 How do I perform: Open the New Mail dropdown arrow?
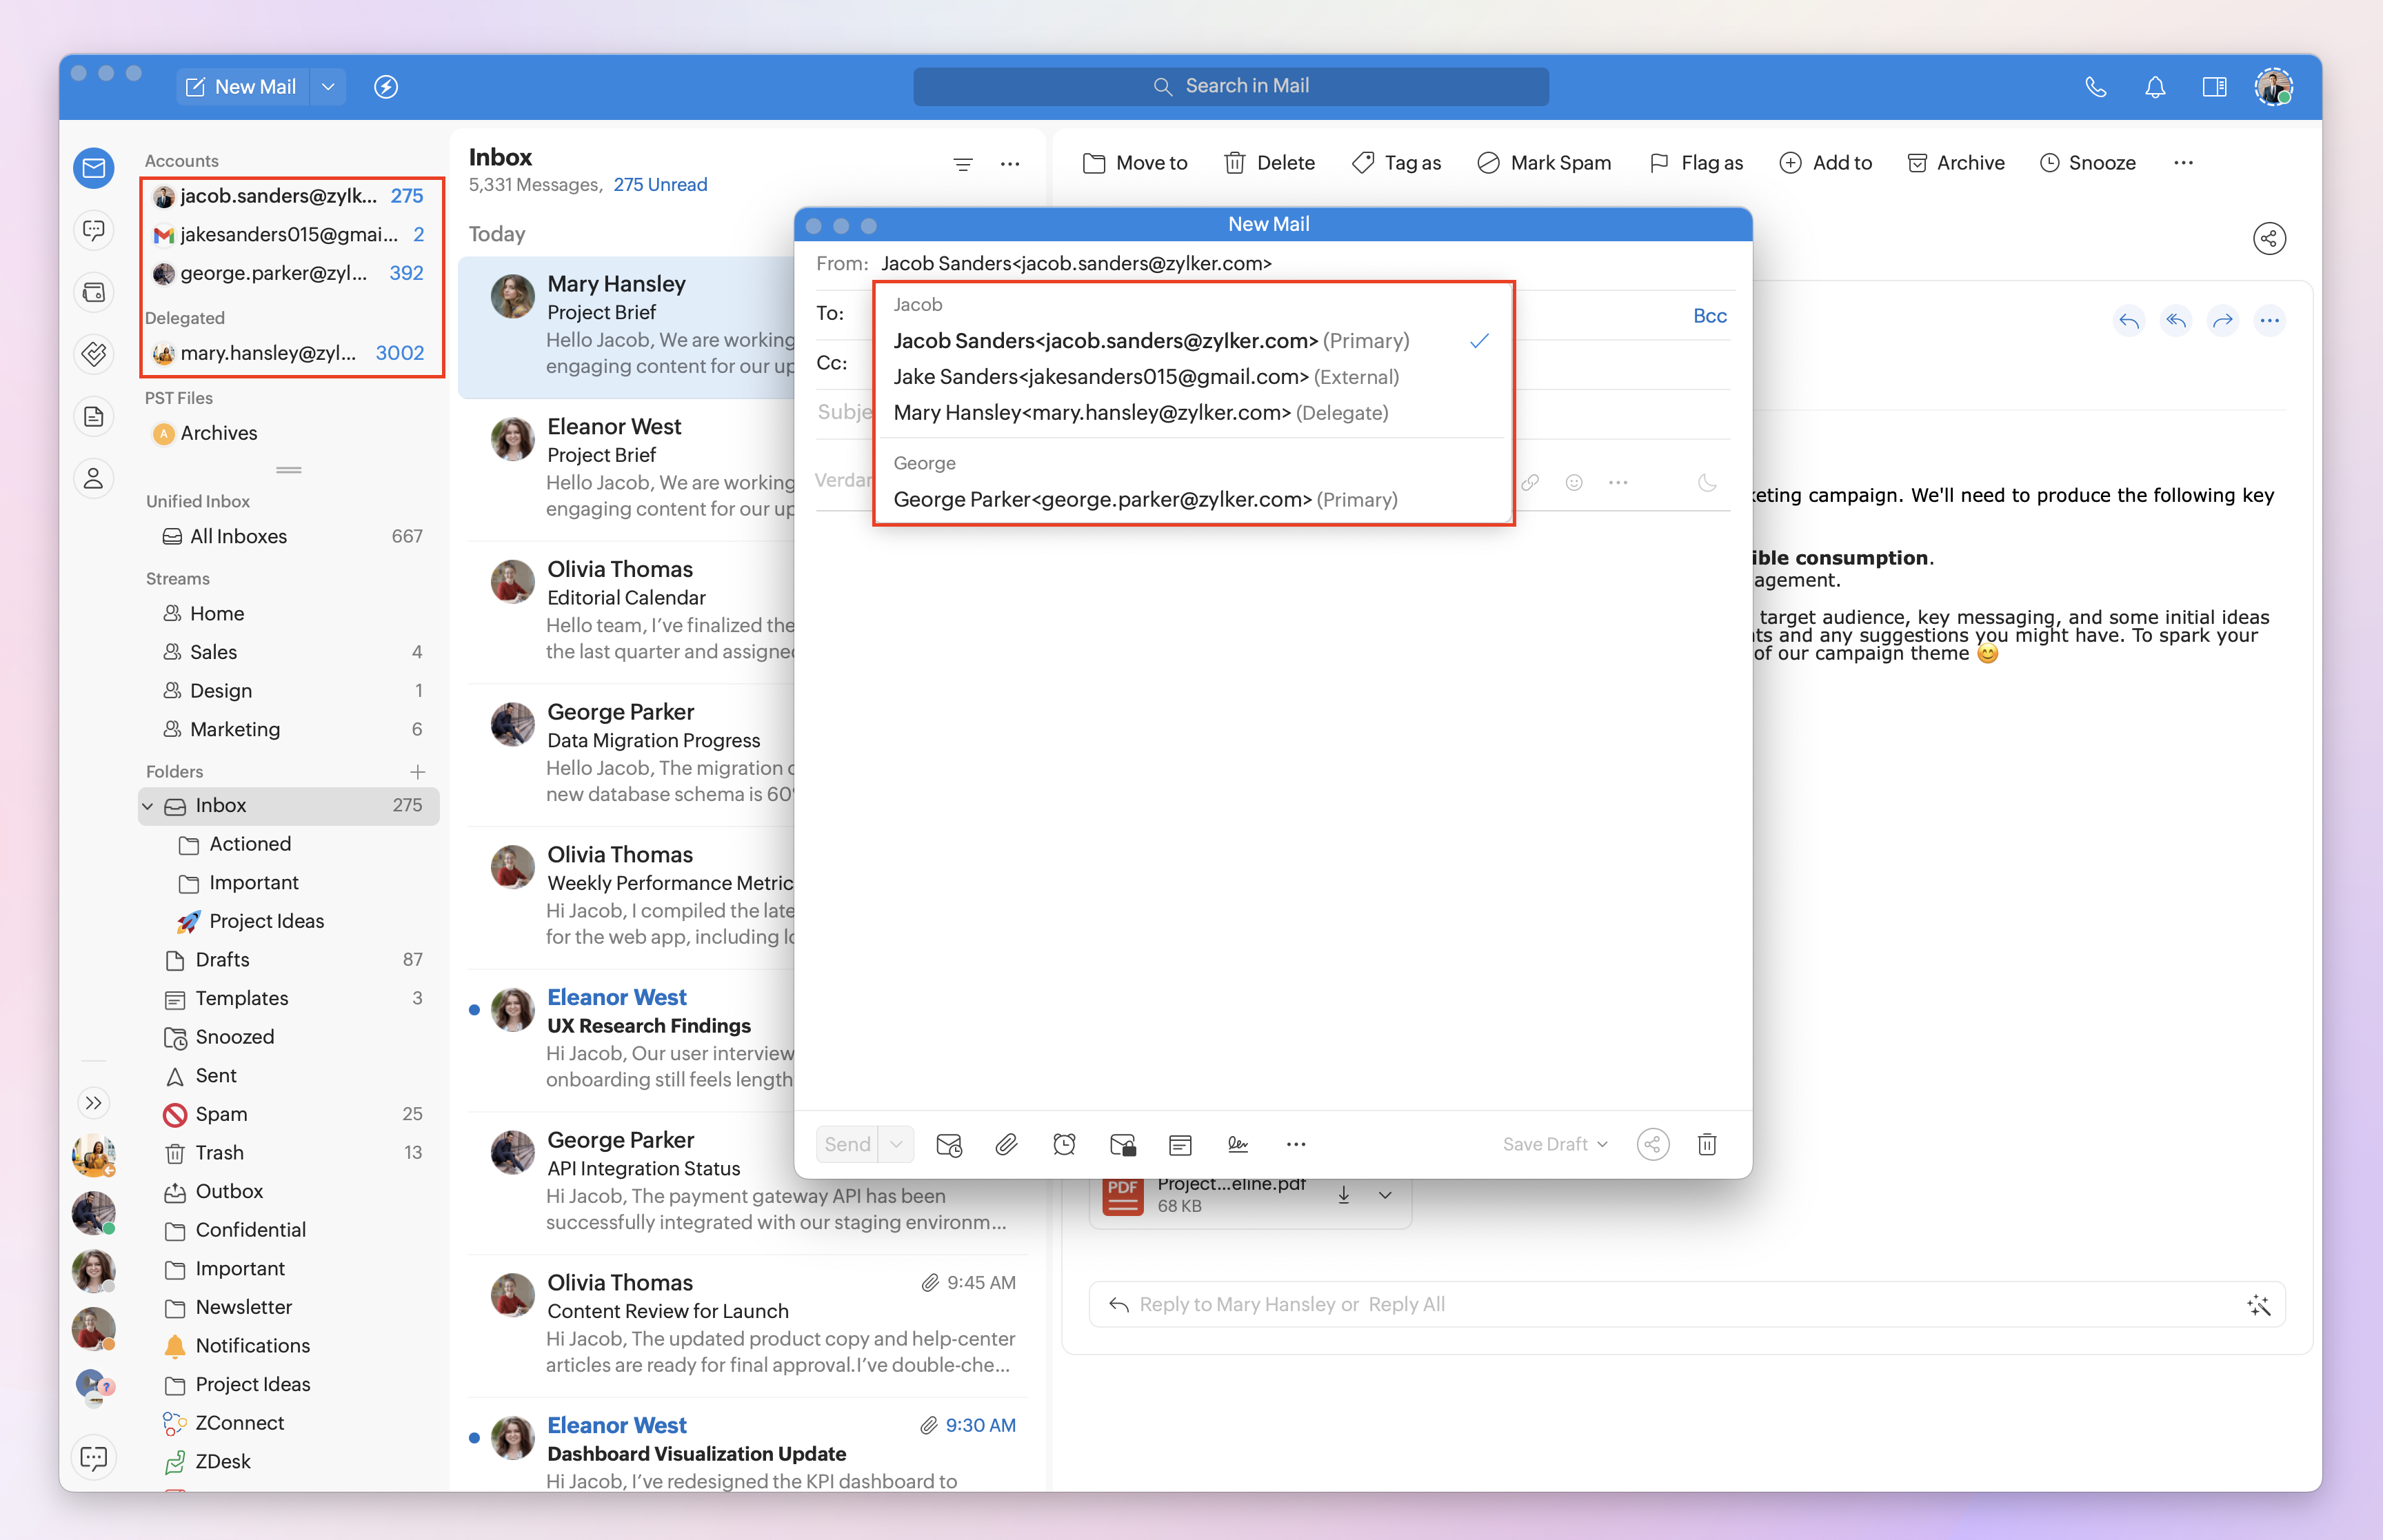[328, 87]
